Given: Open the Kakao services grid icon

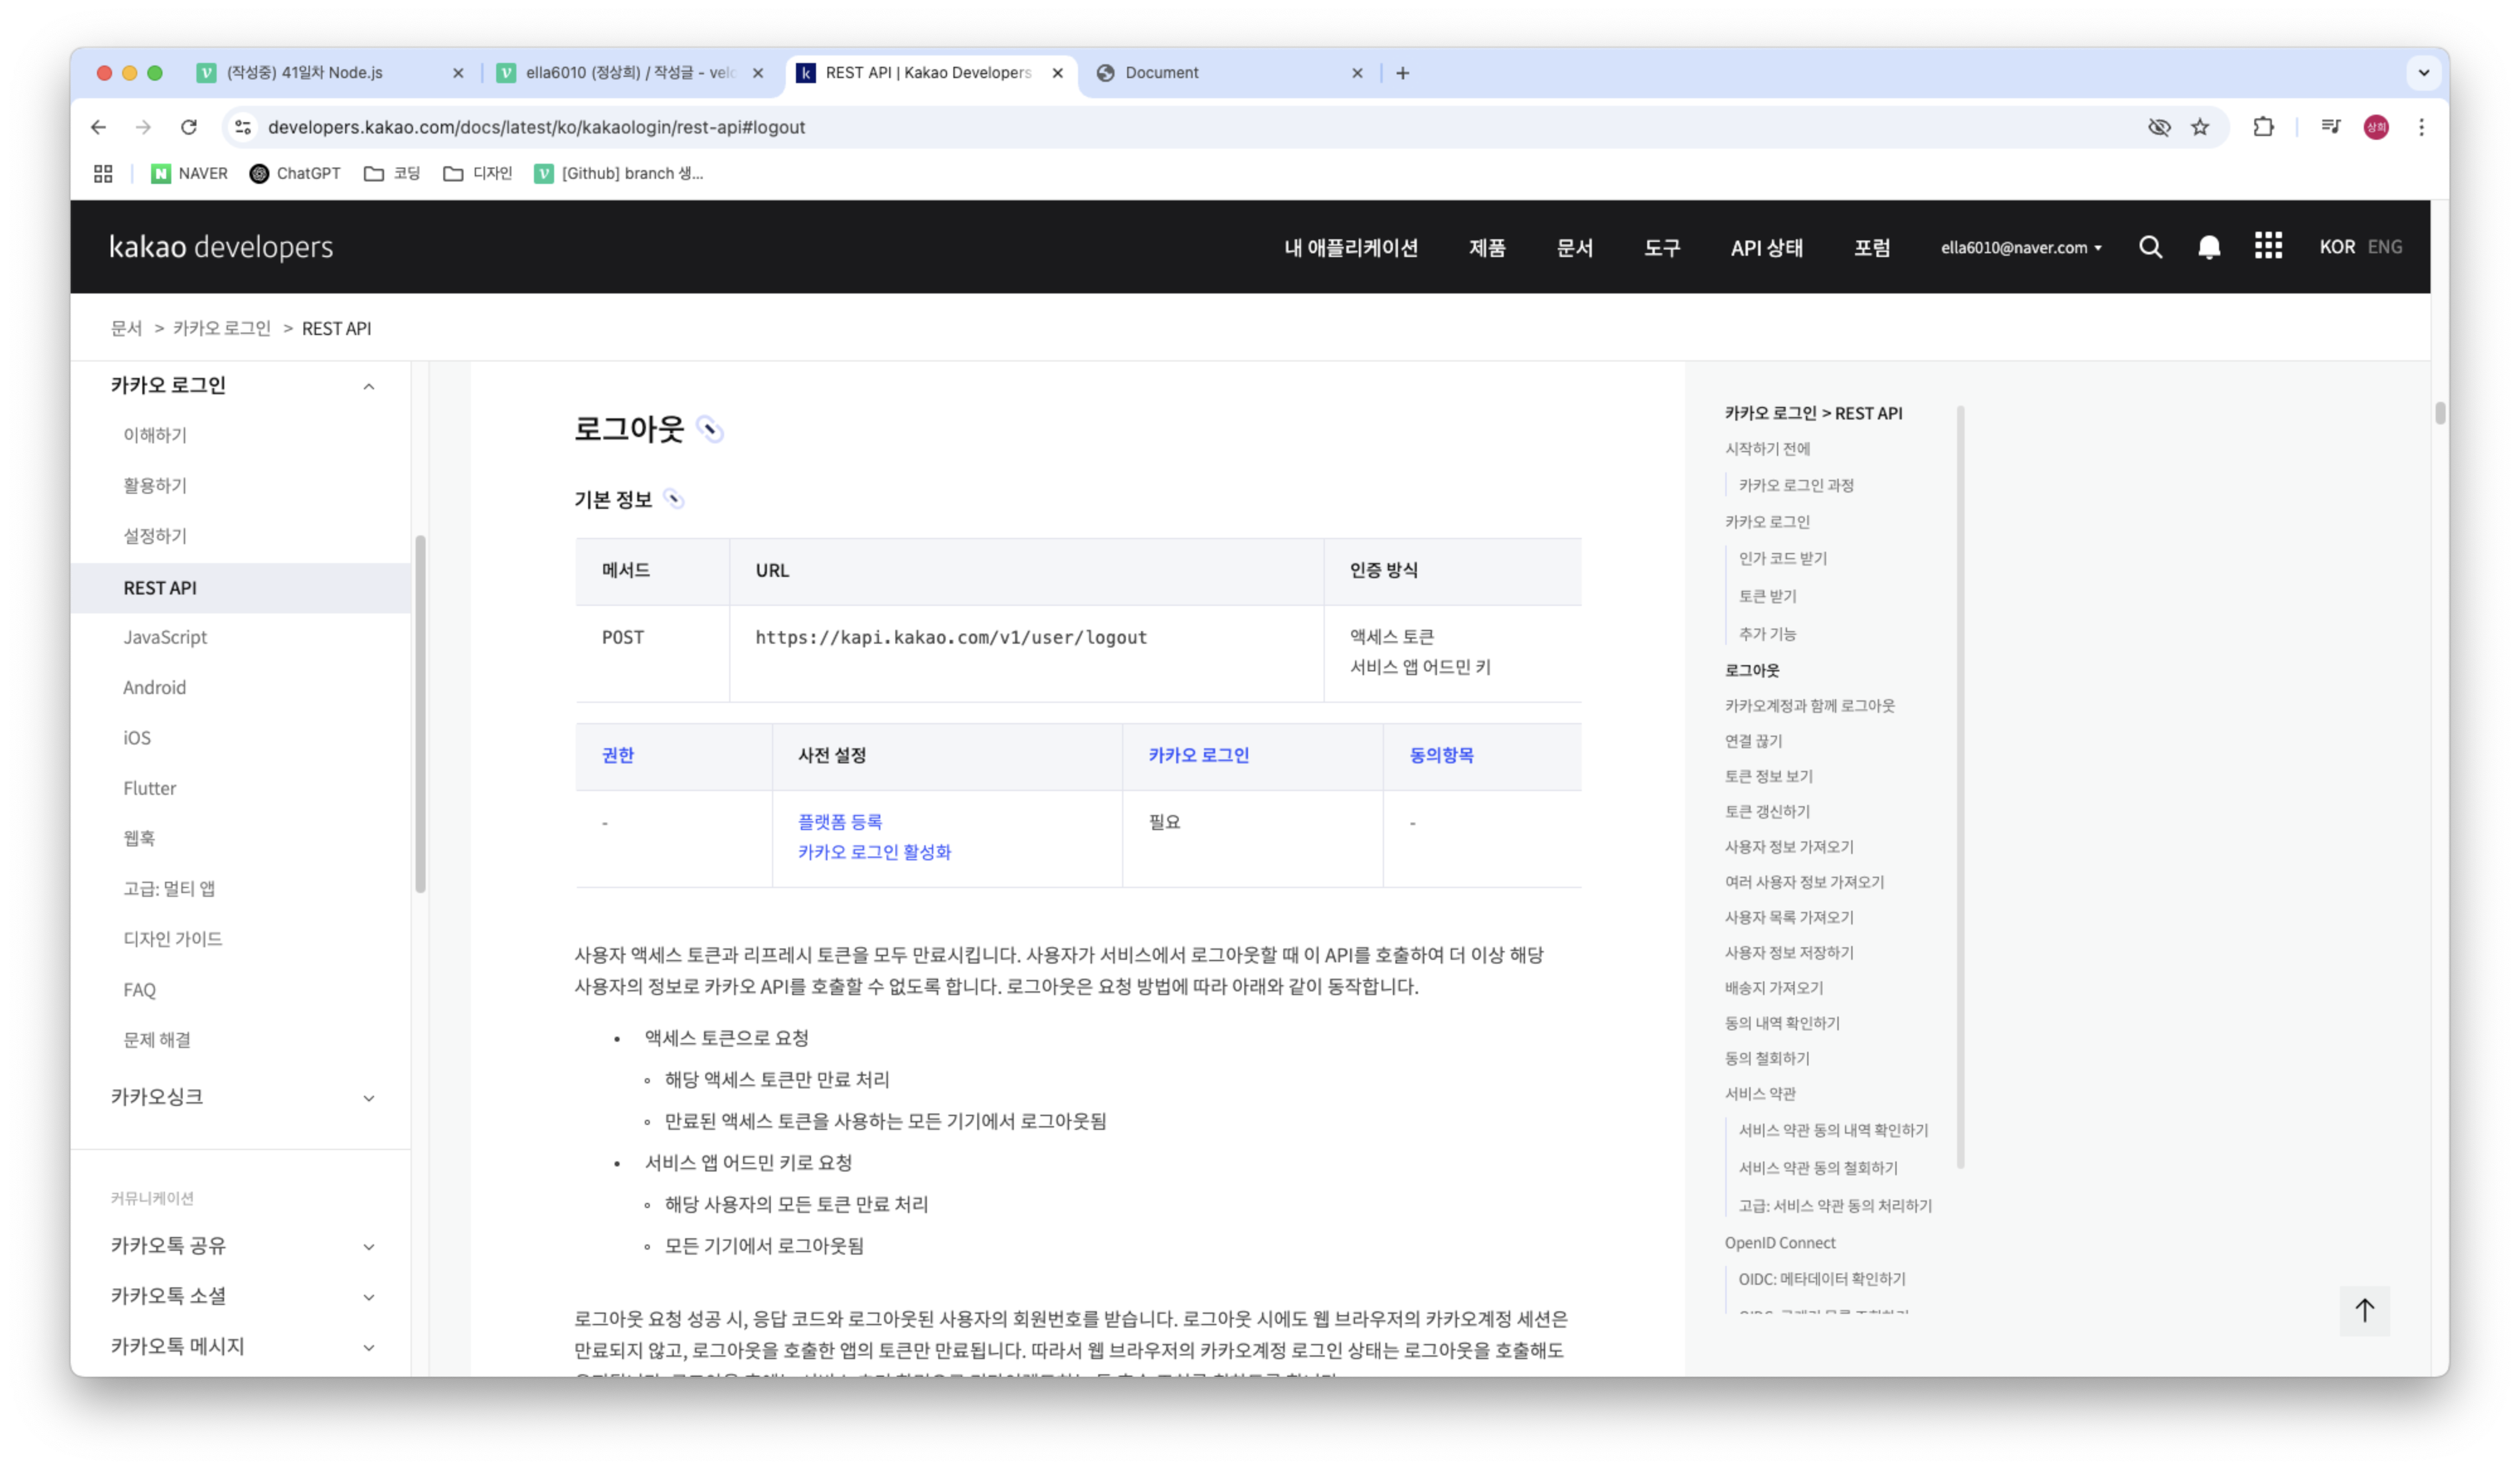Looking at the screenshot, I should [x=2268, y=246].
